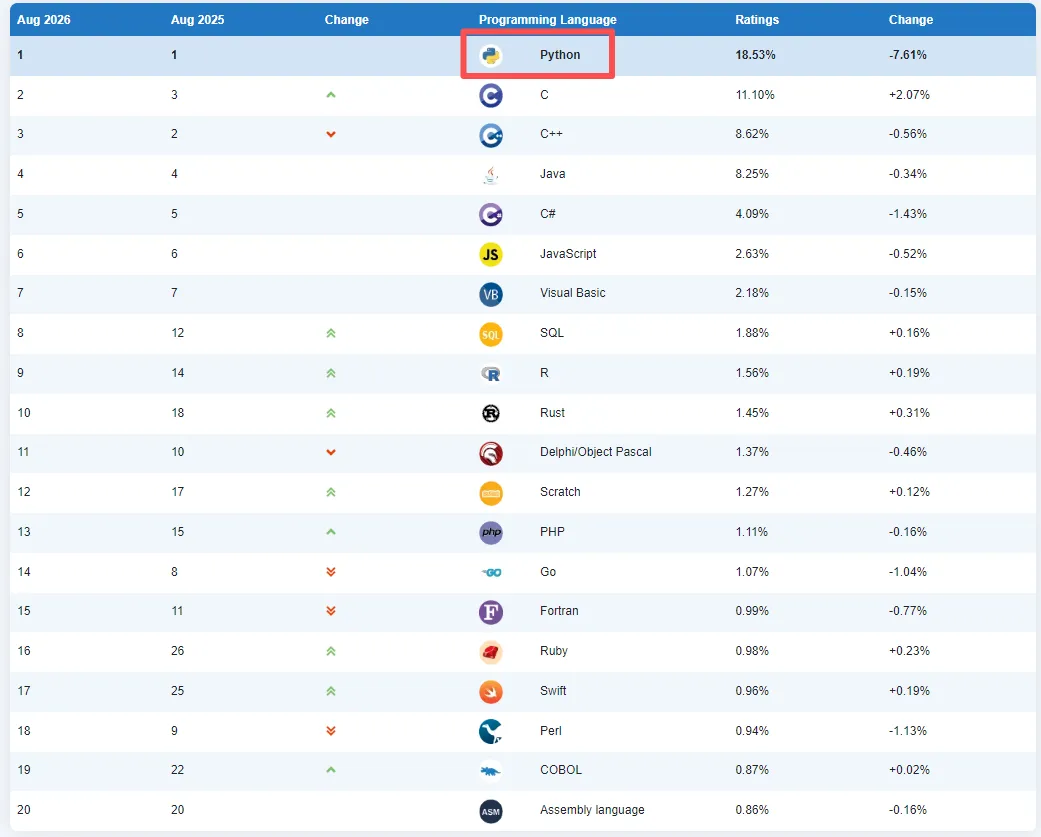The height and width of the screenshot is (837, 1041).
Task: Click the Python language name
Action: coord(560,55)
